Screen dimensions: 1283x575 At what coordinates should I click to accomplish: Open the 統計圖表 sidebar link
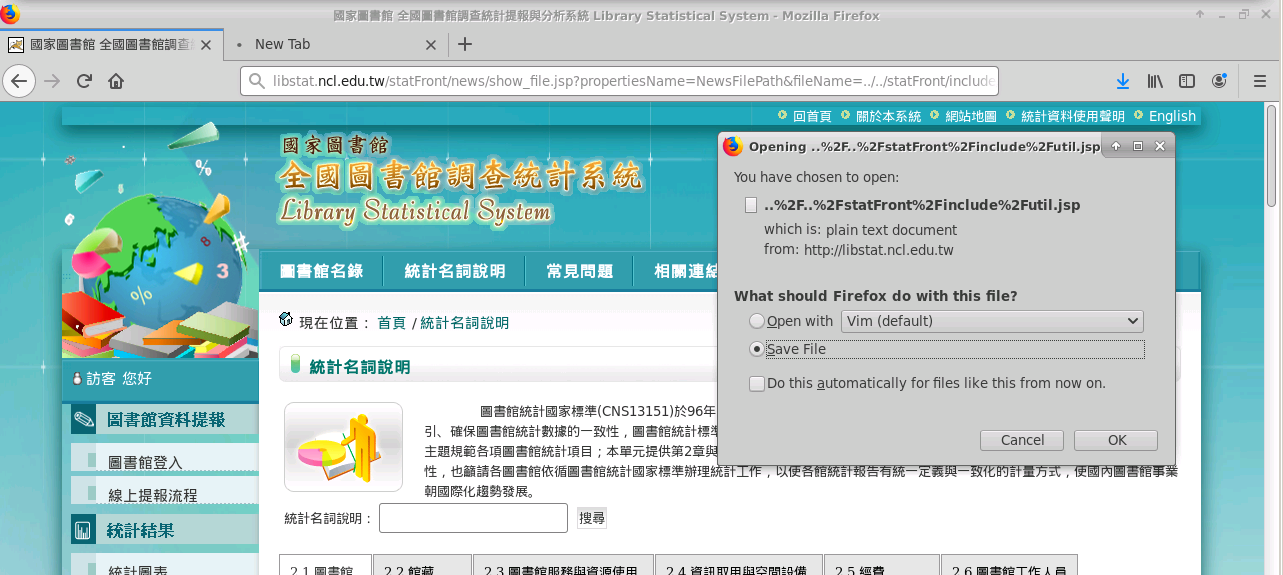138,569
